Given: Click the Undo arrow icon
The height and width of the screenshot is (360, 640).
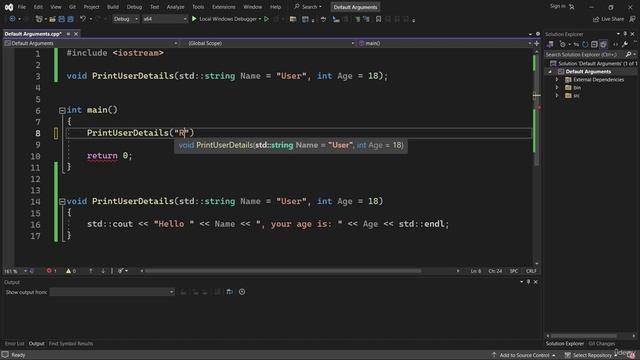Looking at the screenshot, I should pos(83,19).
